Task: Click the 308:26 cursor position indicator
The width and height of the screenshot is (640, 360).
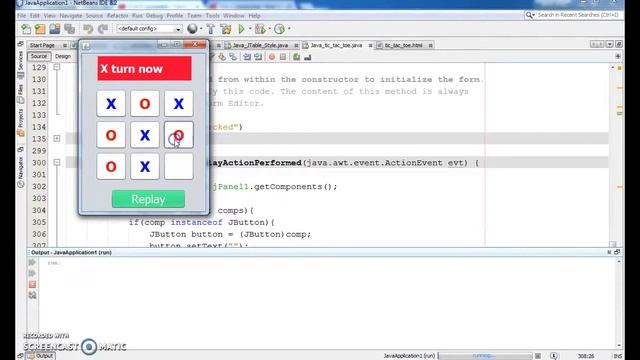Action: coord(586,356)
